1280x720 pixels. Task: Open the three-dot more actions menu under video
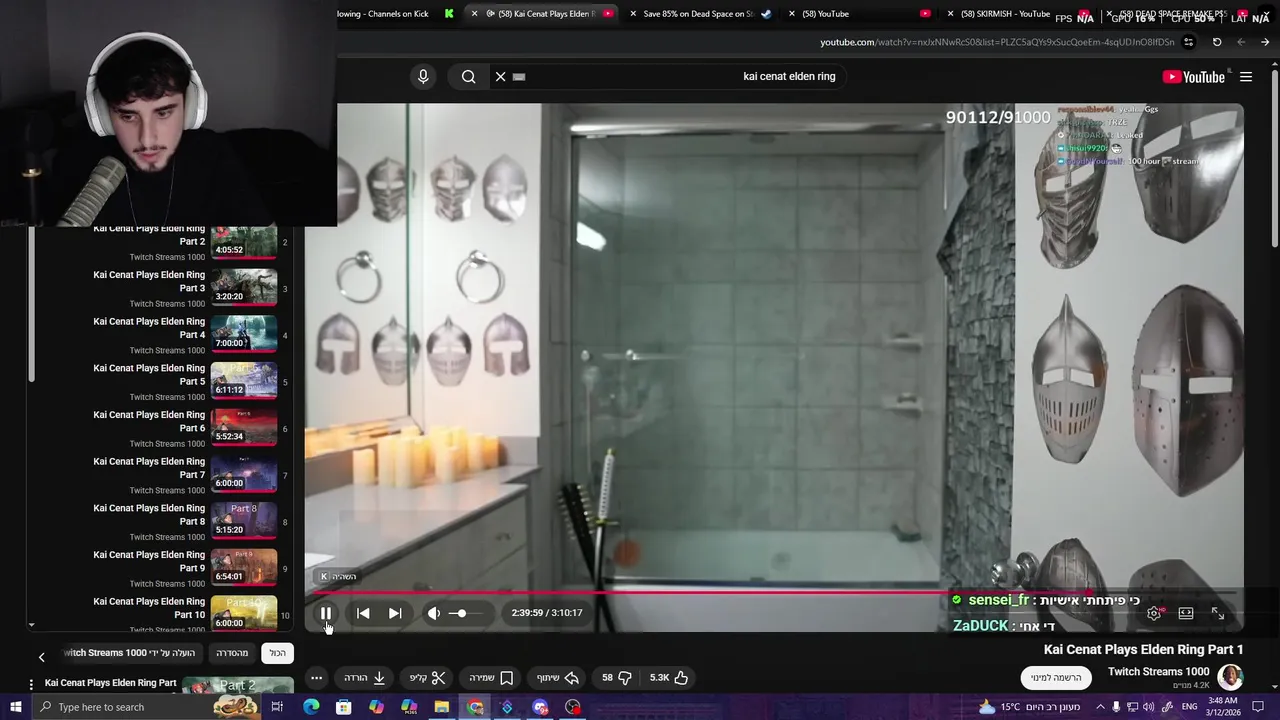coord(316,677)
